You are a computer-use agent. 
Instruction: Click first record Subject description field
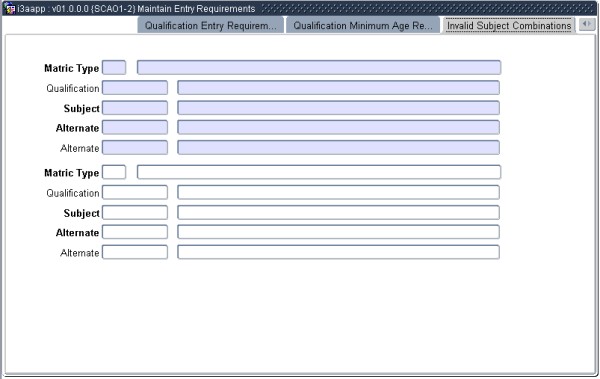(338, 108)
